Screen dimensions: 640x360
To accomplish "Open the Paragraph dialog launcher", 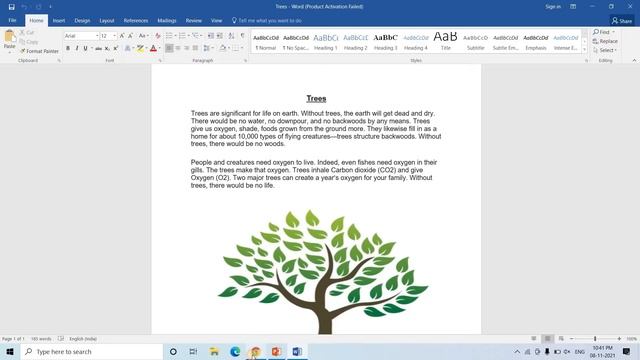I will pyautogui.click(x=245, y=60).
